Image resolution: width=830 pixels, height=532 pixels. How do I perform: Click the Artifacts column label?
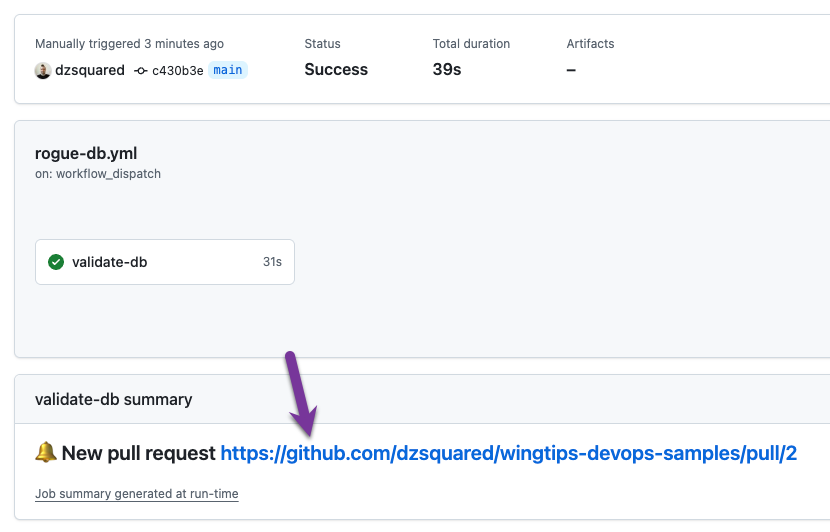[590, 44]
